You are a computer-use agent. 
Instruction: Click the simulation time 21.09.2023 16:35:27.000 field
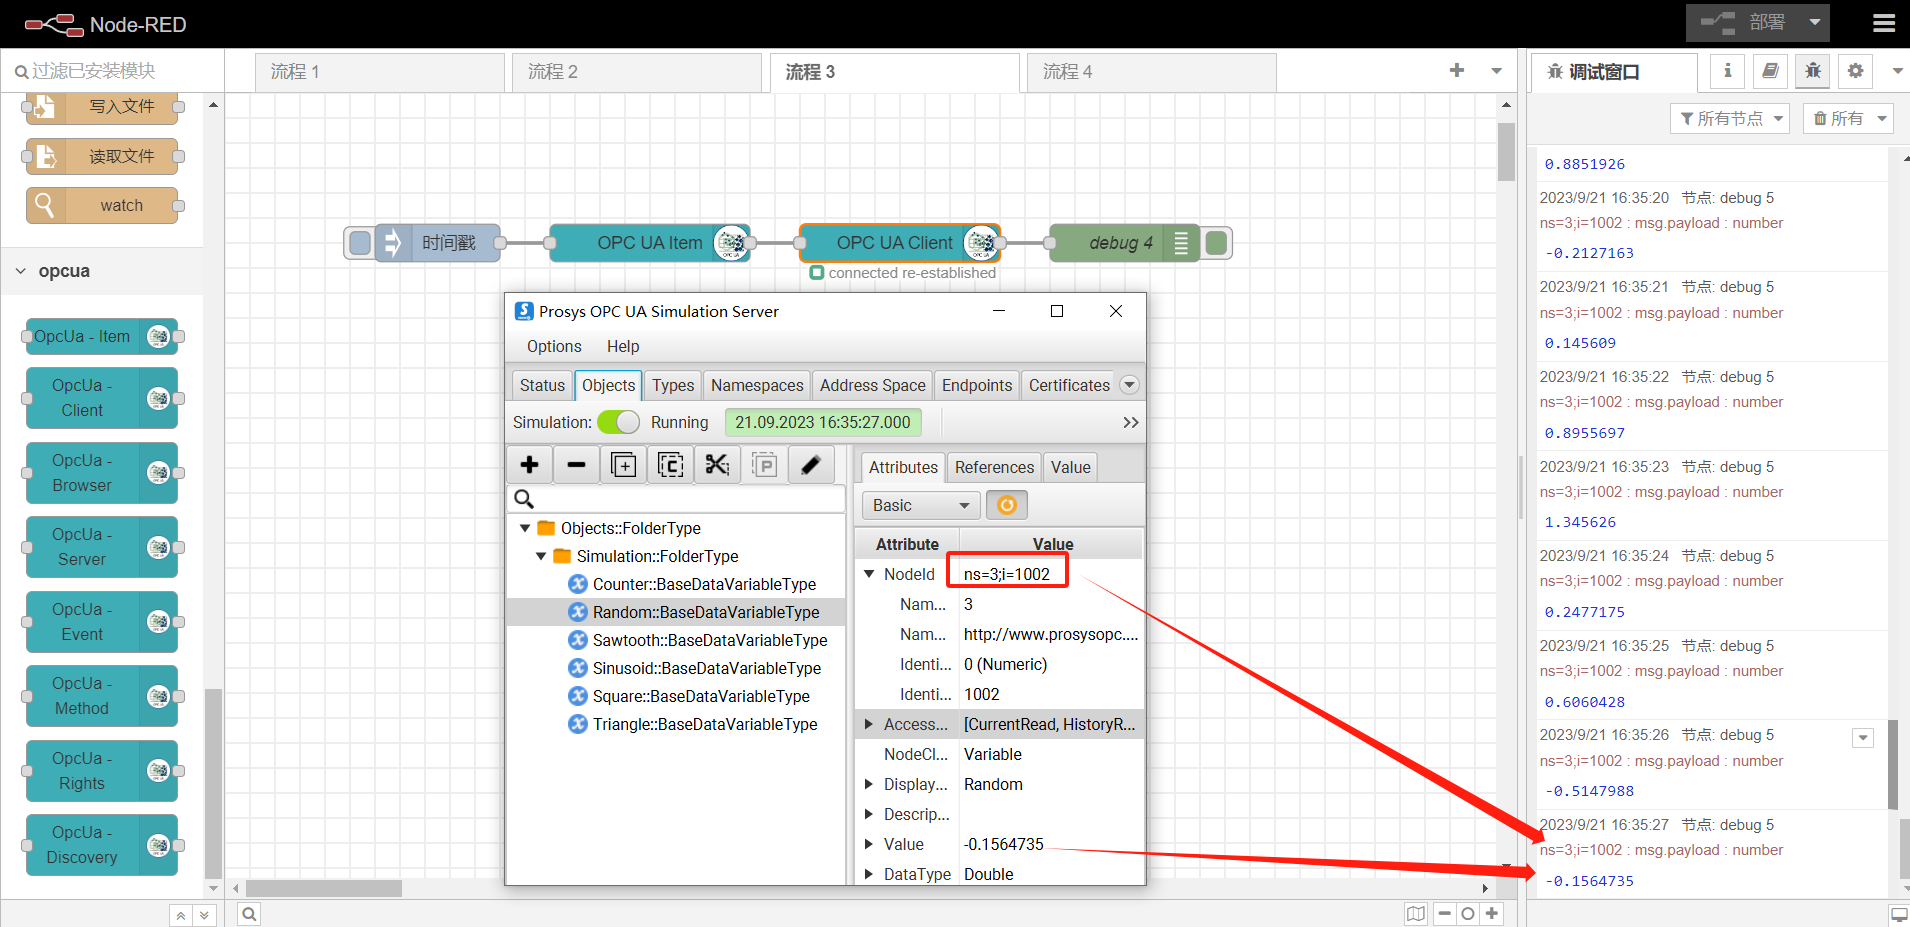coord(823,422)
